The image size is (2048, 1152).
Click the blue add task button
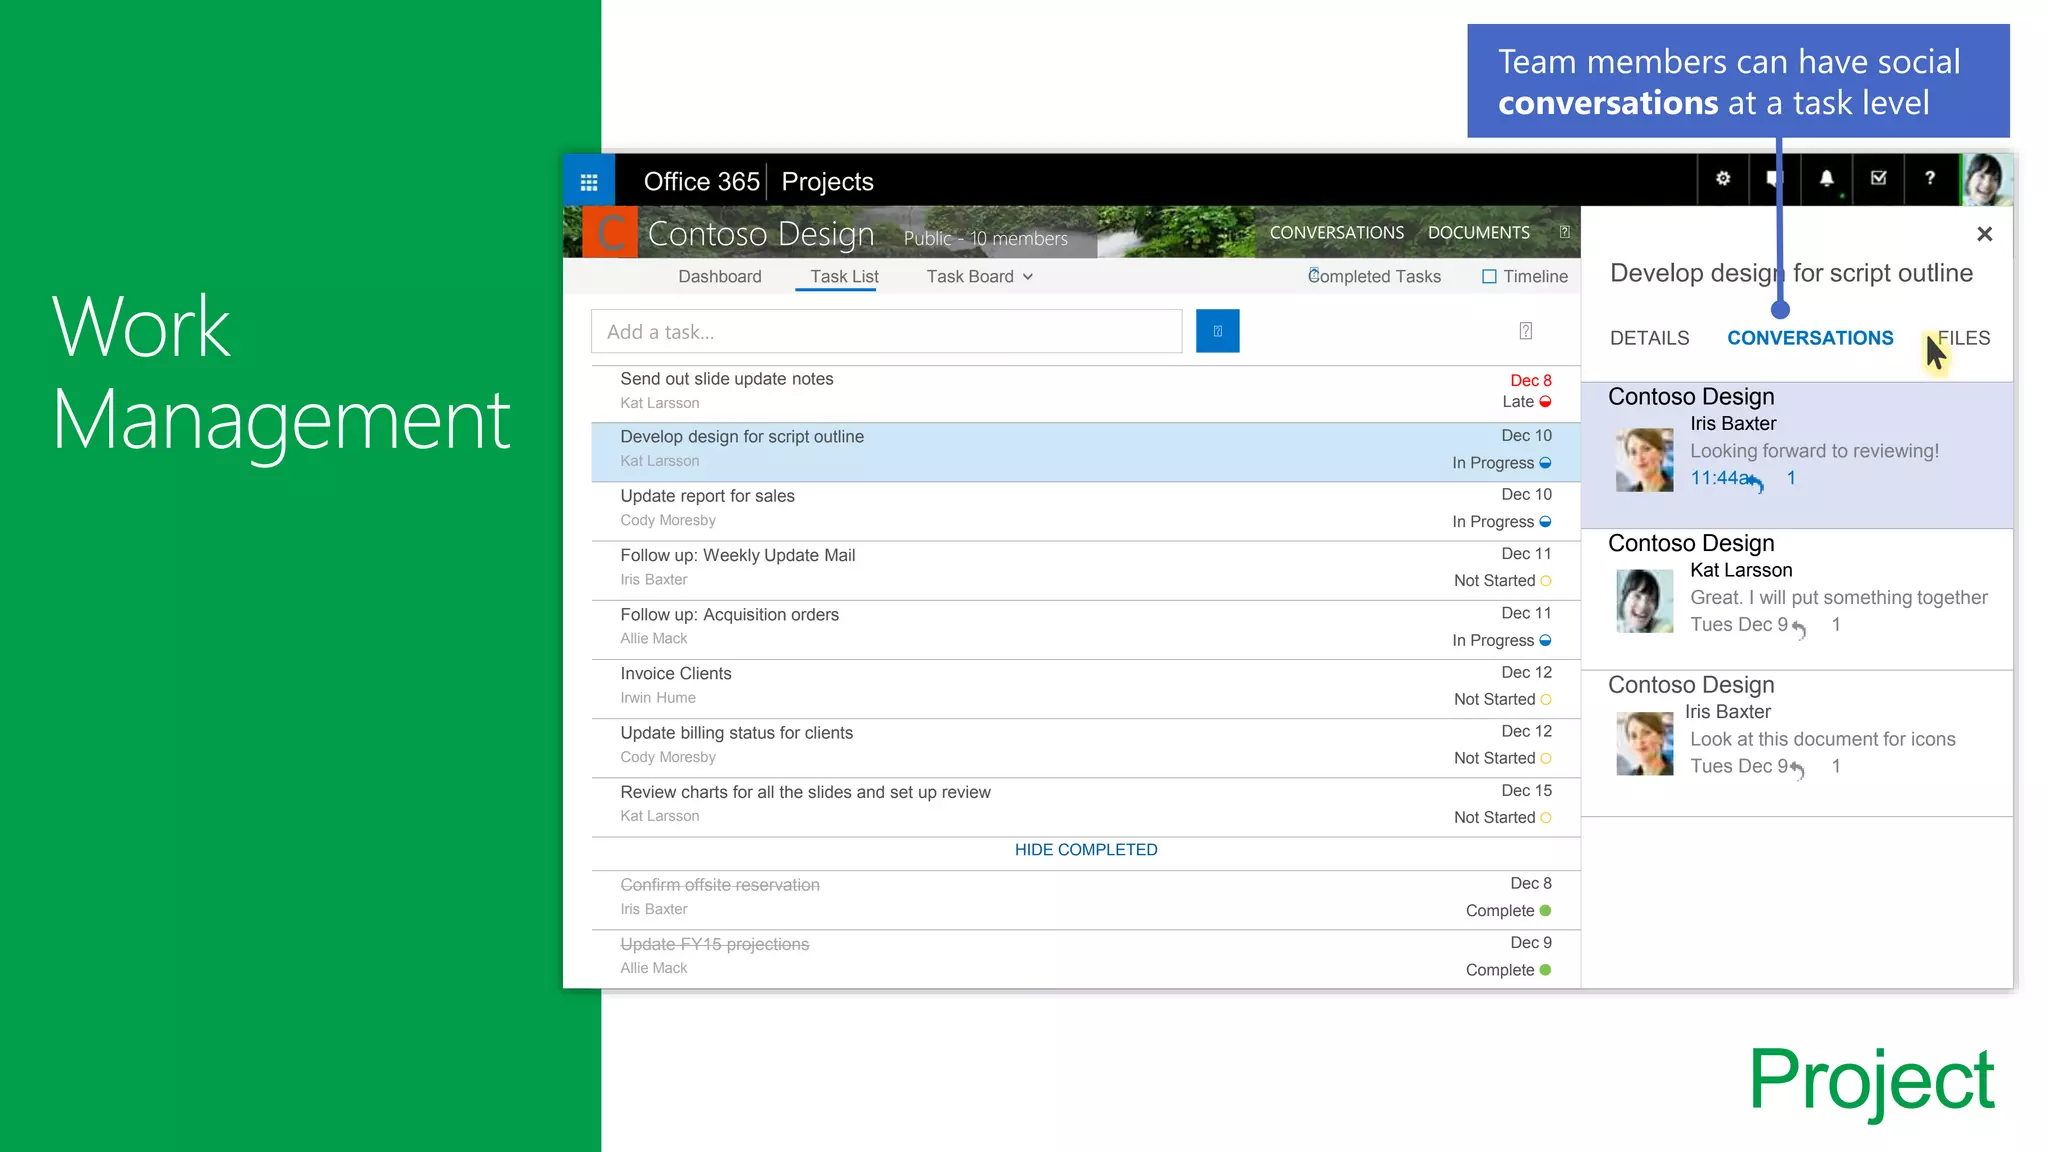point(1217,331)
